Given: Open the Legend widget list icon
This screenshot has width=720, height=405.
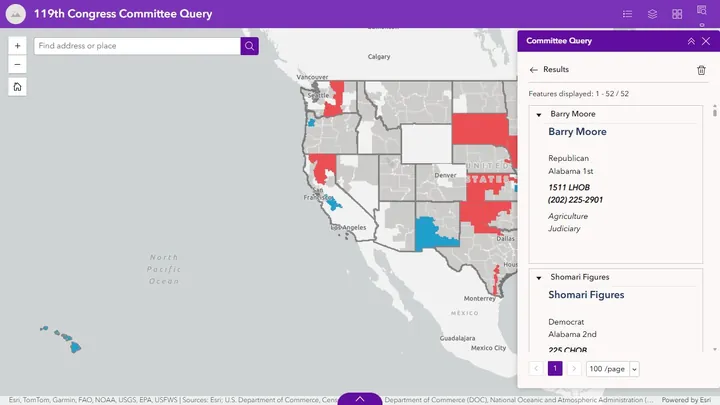Looking at the screenshot, I should pyautogui.click(x=627, y=14).
